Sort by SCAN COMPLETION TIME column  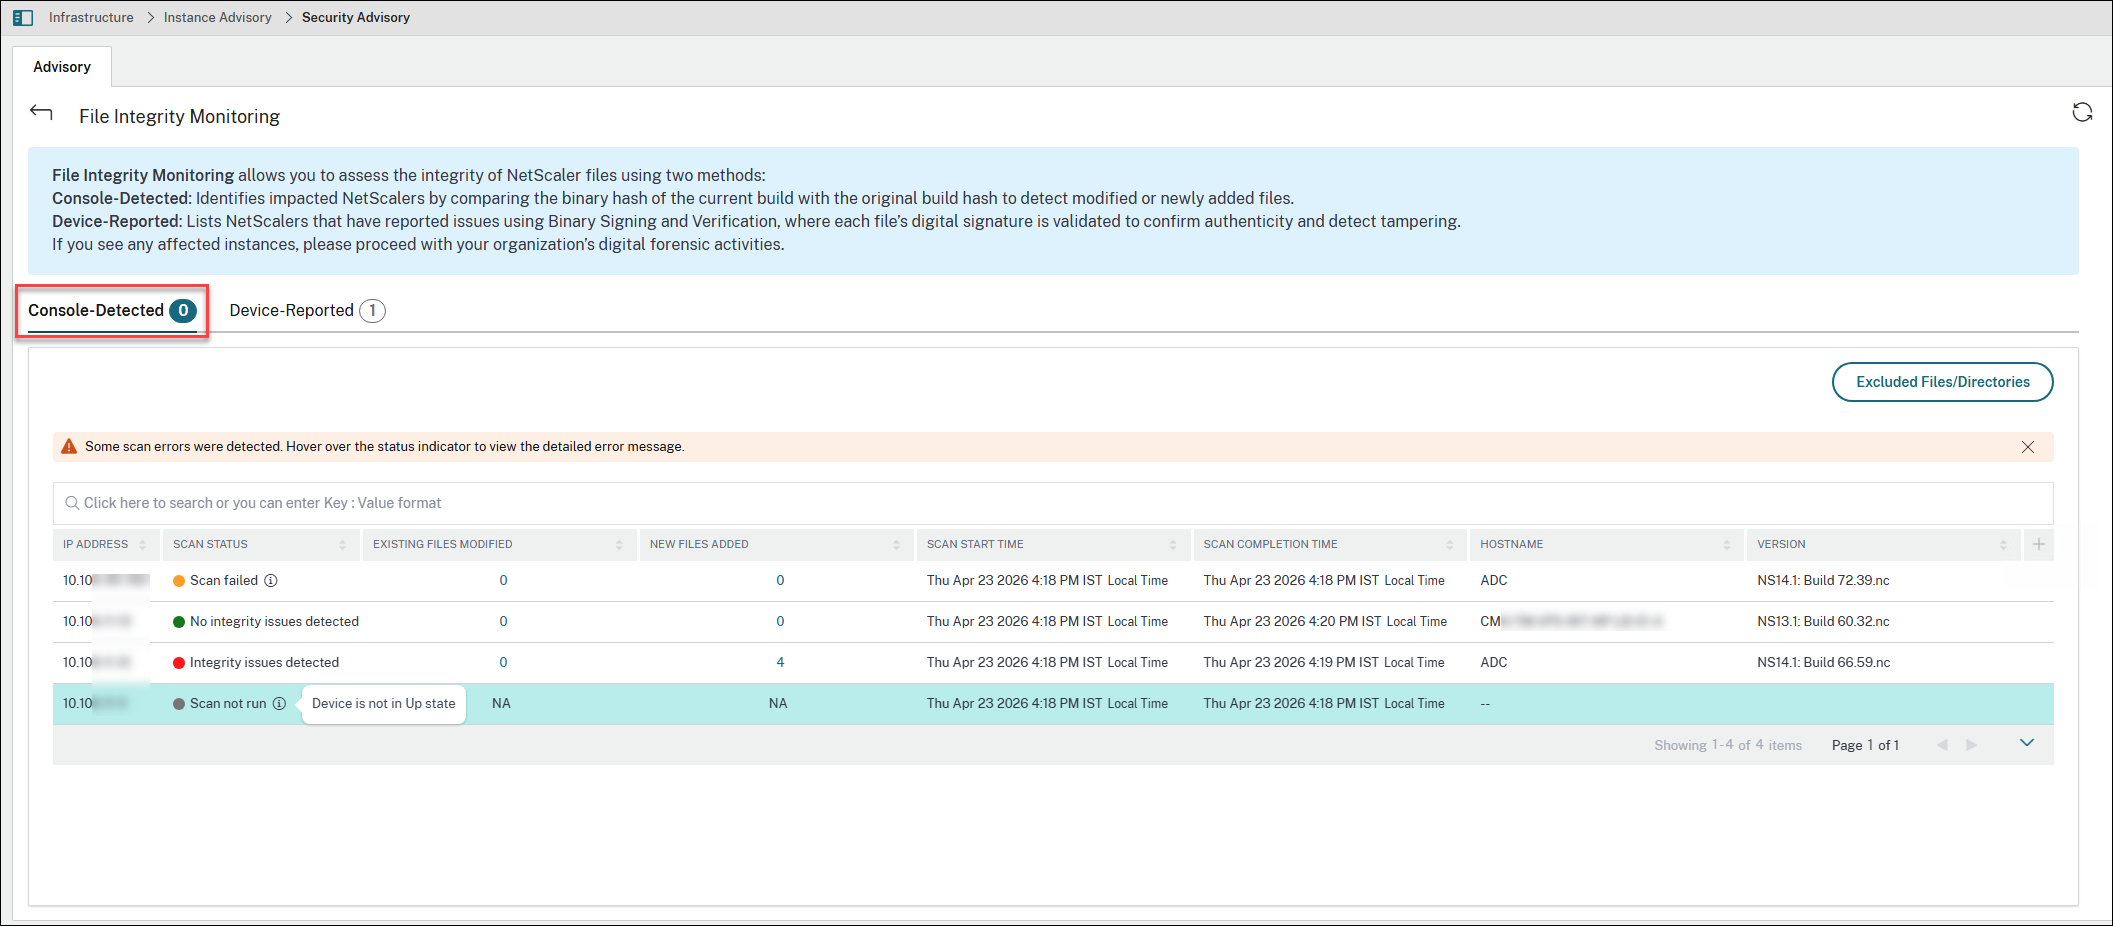click(x=1450, y=545)
